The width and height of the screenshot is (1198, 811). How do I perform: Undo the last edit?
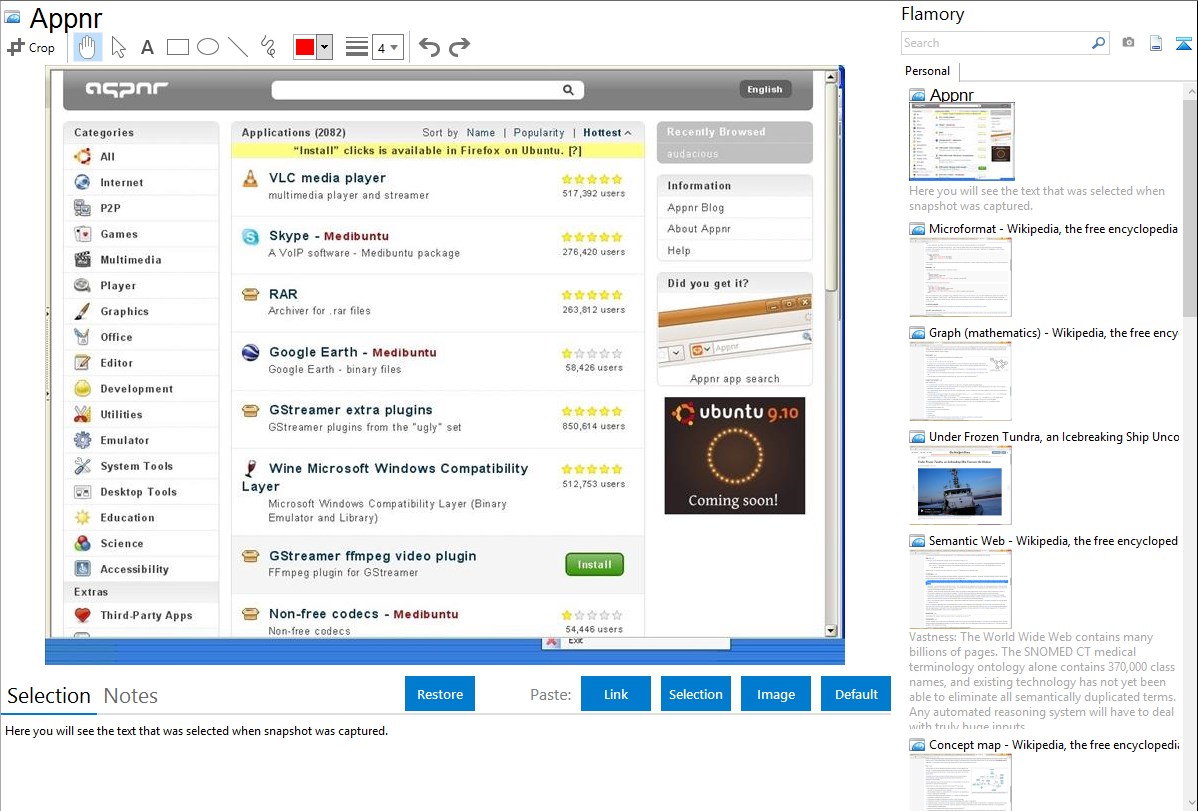[429, 47]
